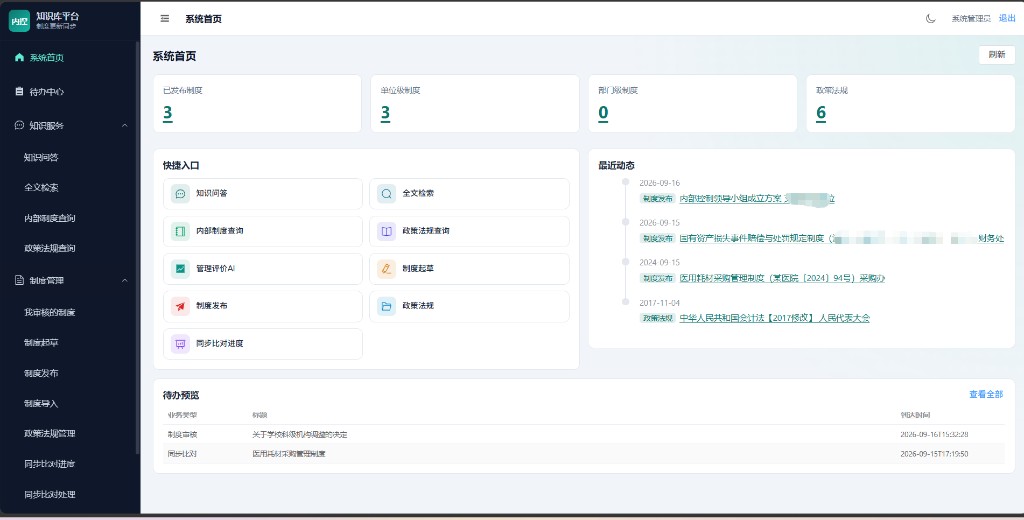The height and width of the screenshot is (520, 1024).
Task: Click 关于学校科级机构调整的决定 title
Action: tap(300, 434)
